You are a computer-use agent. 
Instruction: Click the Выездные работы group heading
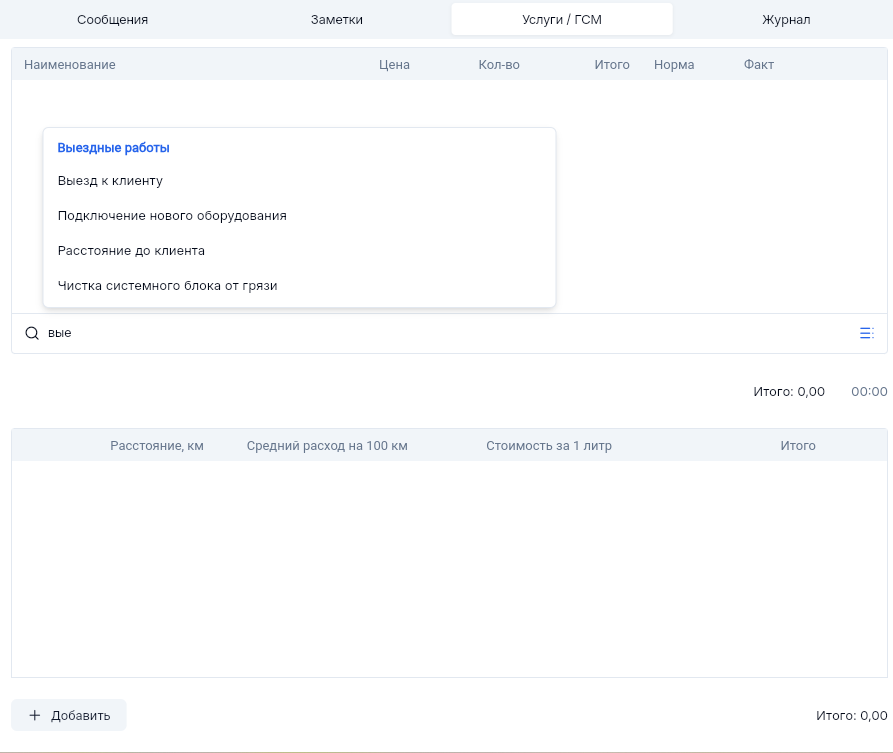click(113, 147)
